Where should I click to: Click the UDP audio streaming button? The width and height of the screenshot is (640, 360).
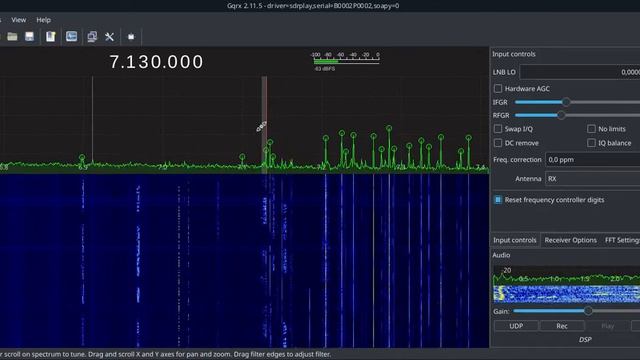(x=516, y=326)
